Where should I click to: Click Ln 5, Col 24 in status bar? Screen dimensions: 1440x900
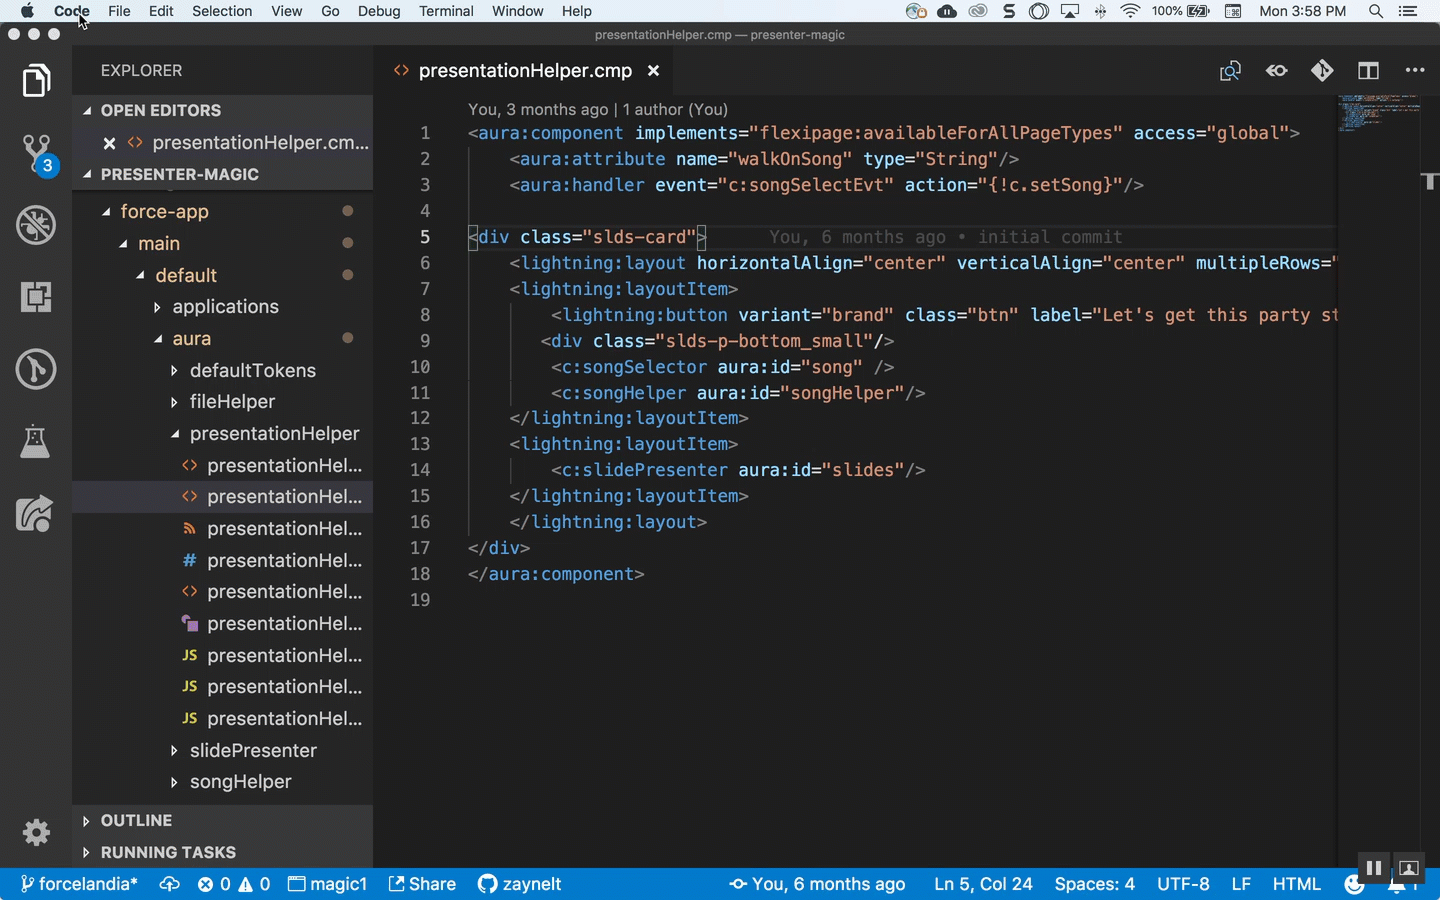tap(983, 884)
